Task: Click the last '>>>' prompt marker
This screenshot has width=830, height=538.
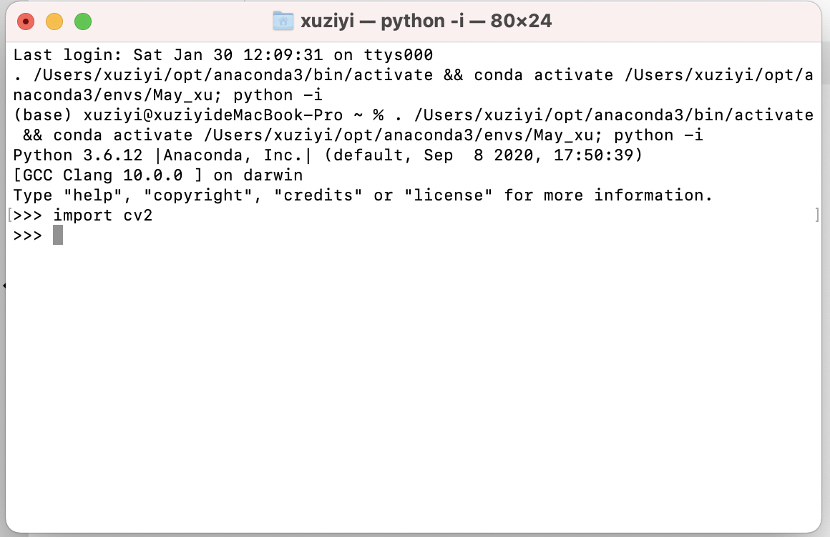Action: [28, 235]
